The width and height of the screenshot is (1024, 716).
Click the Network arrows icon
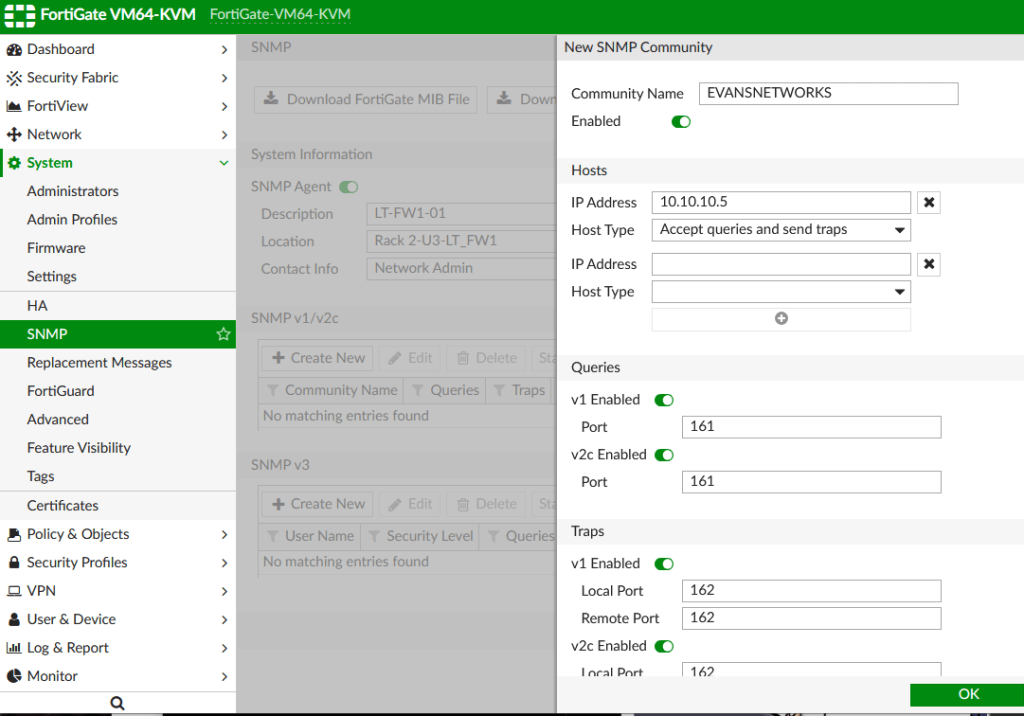[x=14, y=135]
